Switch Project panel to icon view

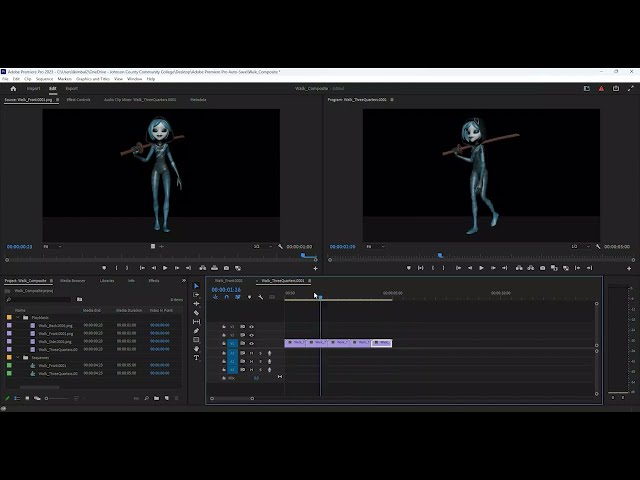point(27,398)
